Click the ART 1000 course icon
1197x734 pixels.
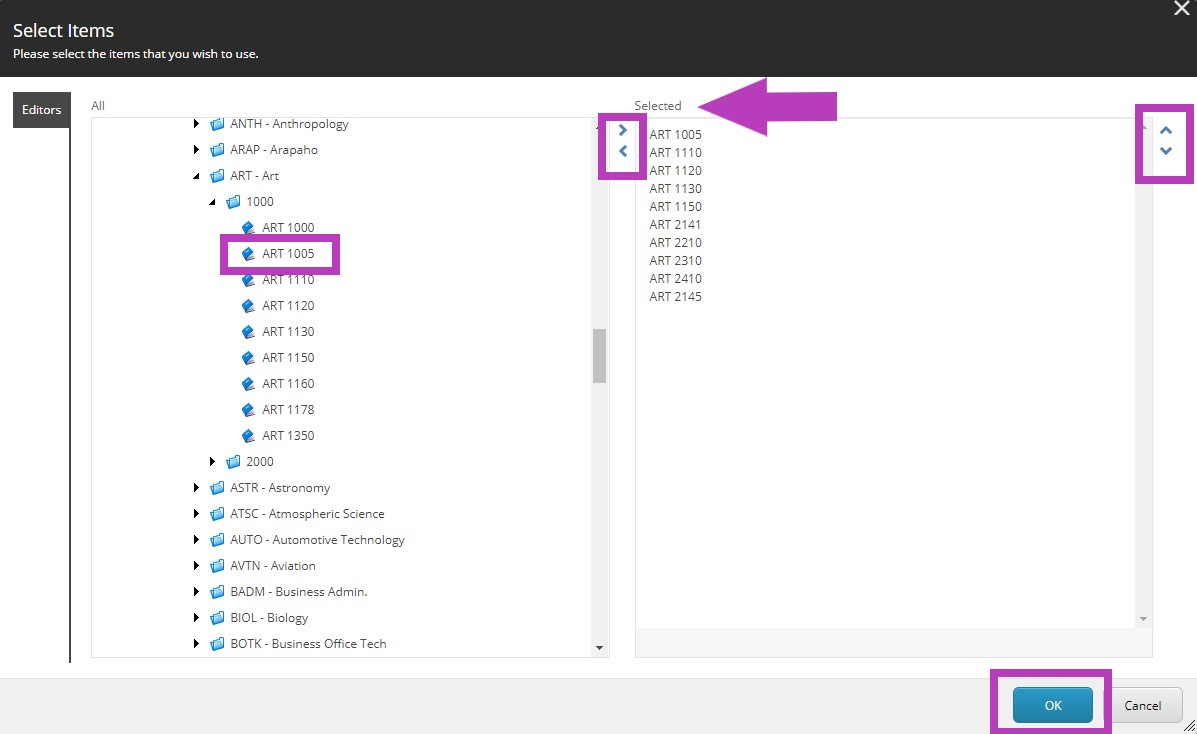[x=248, y=228]
